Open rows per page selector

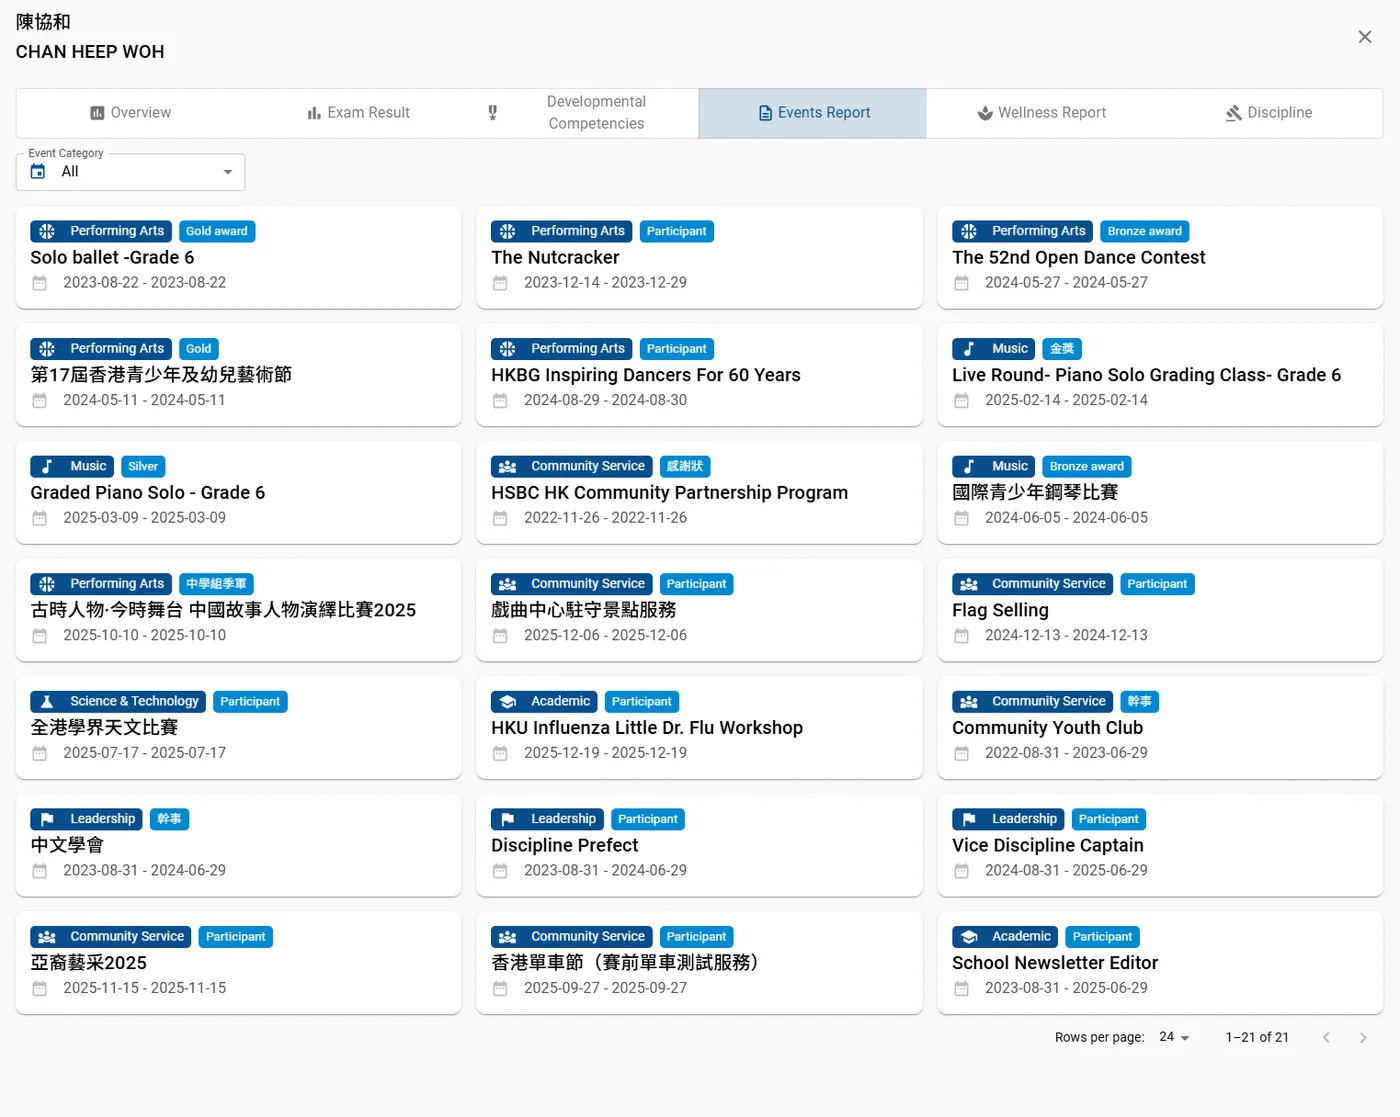pyautogui.click(x=1174, y=1037)
